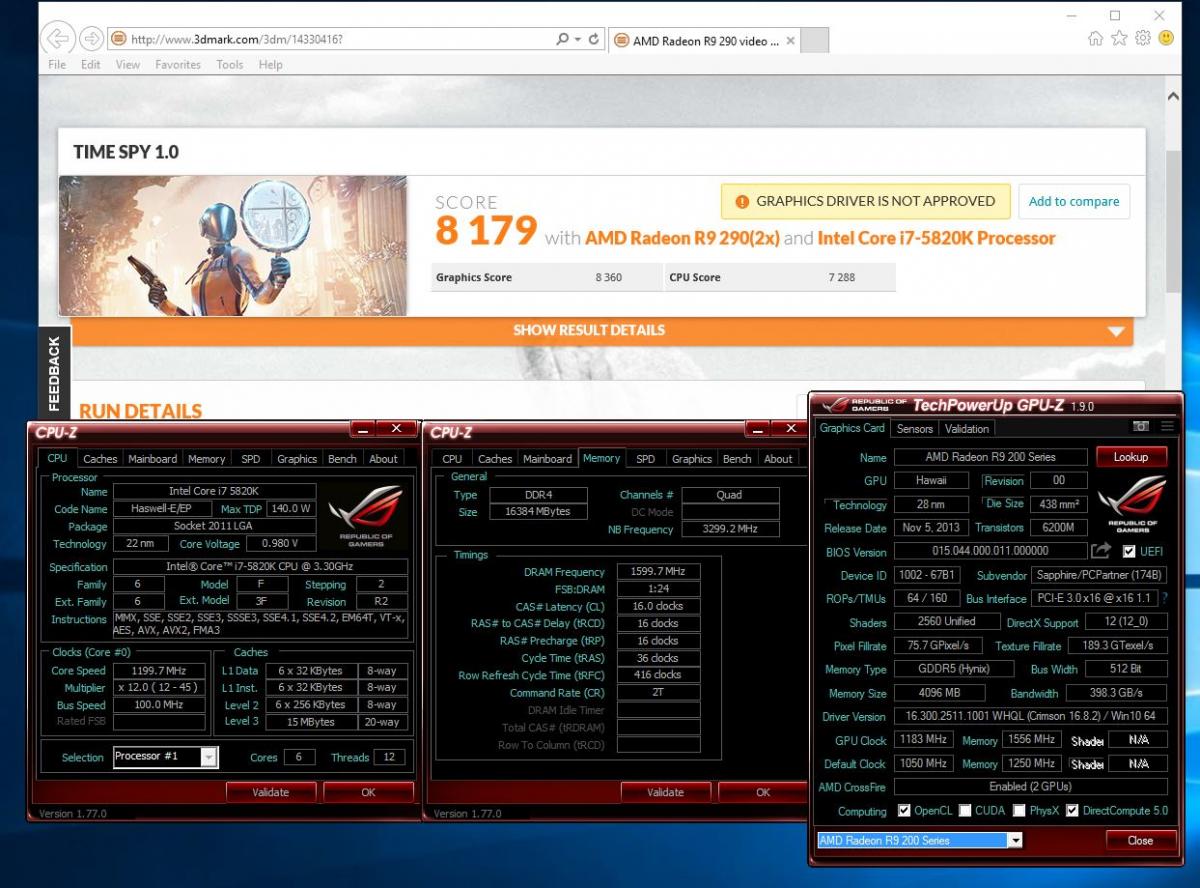This screenshot has height=888, width=1200.
Task: Click the BIOS export arrow icon in GPU-Z
Action: tap(1101, 551)
